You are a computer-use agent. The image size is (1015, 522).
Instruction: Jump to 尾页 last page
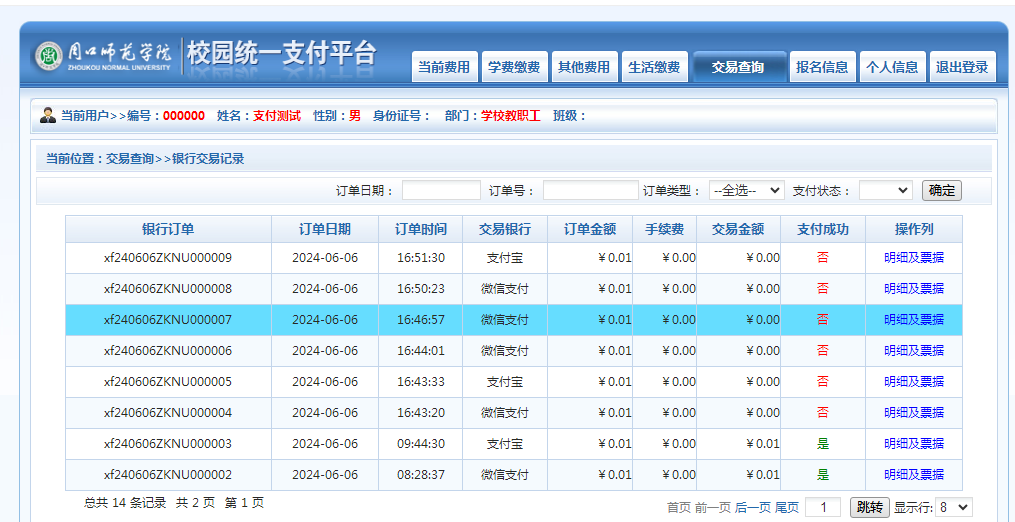(786, 508)
